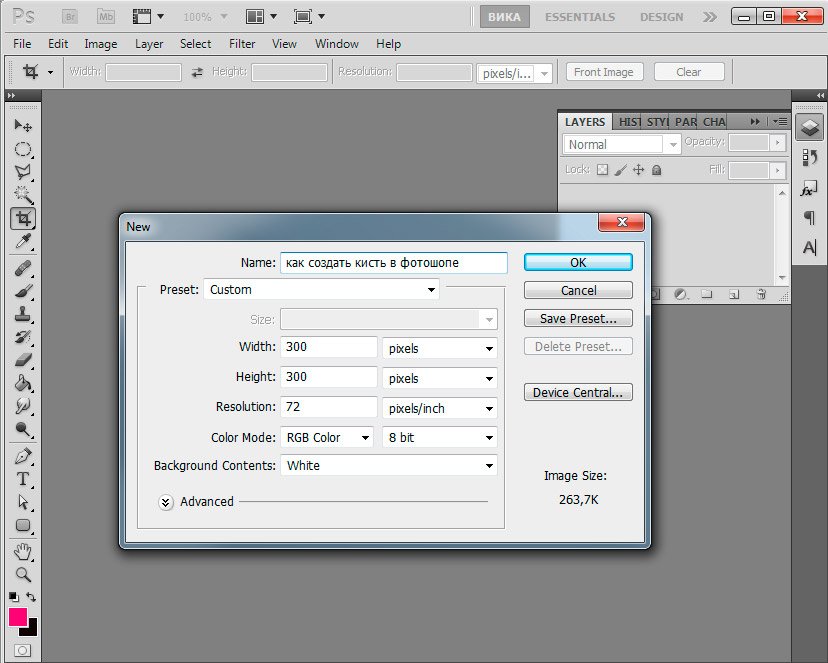Reset default foreground and background colors
The width and height of the screenshot is (828, 663).
coord(14,597)
